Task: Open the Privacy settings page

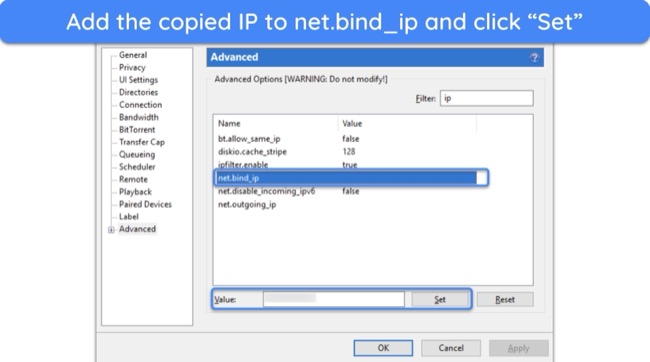Action: pos(132,67)
